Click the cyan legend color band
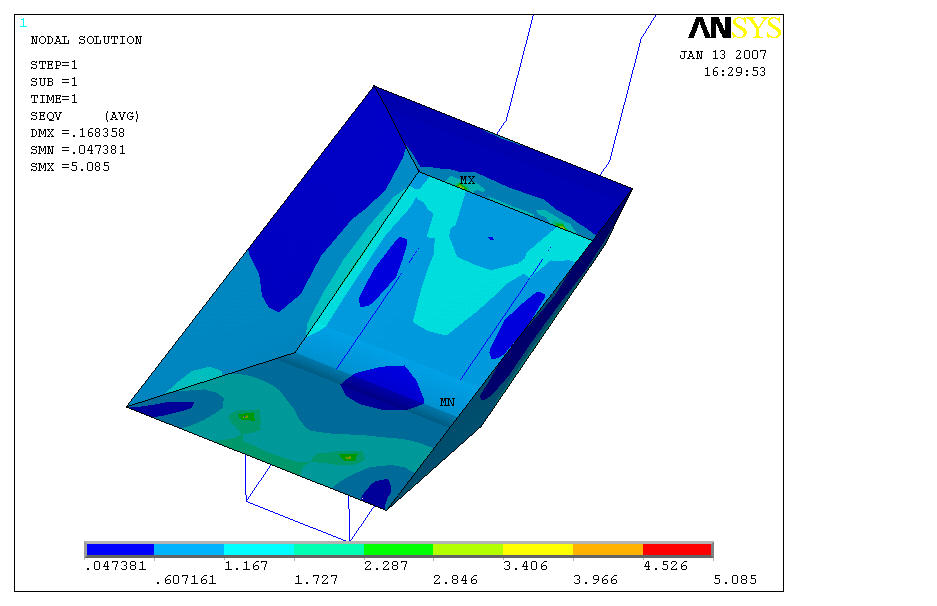937x606 pixels. [x=258, y=549]
